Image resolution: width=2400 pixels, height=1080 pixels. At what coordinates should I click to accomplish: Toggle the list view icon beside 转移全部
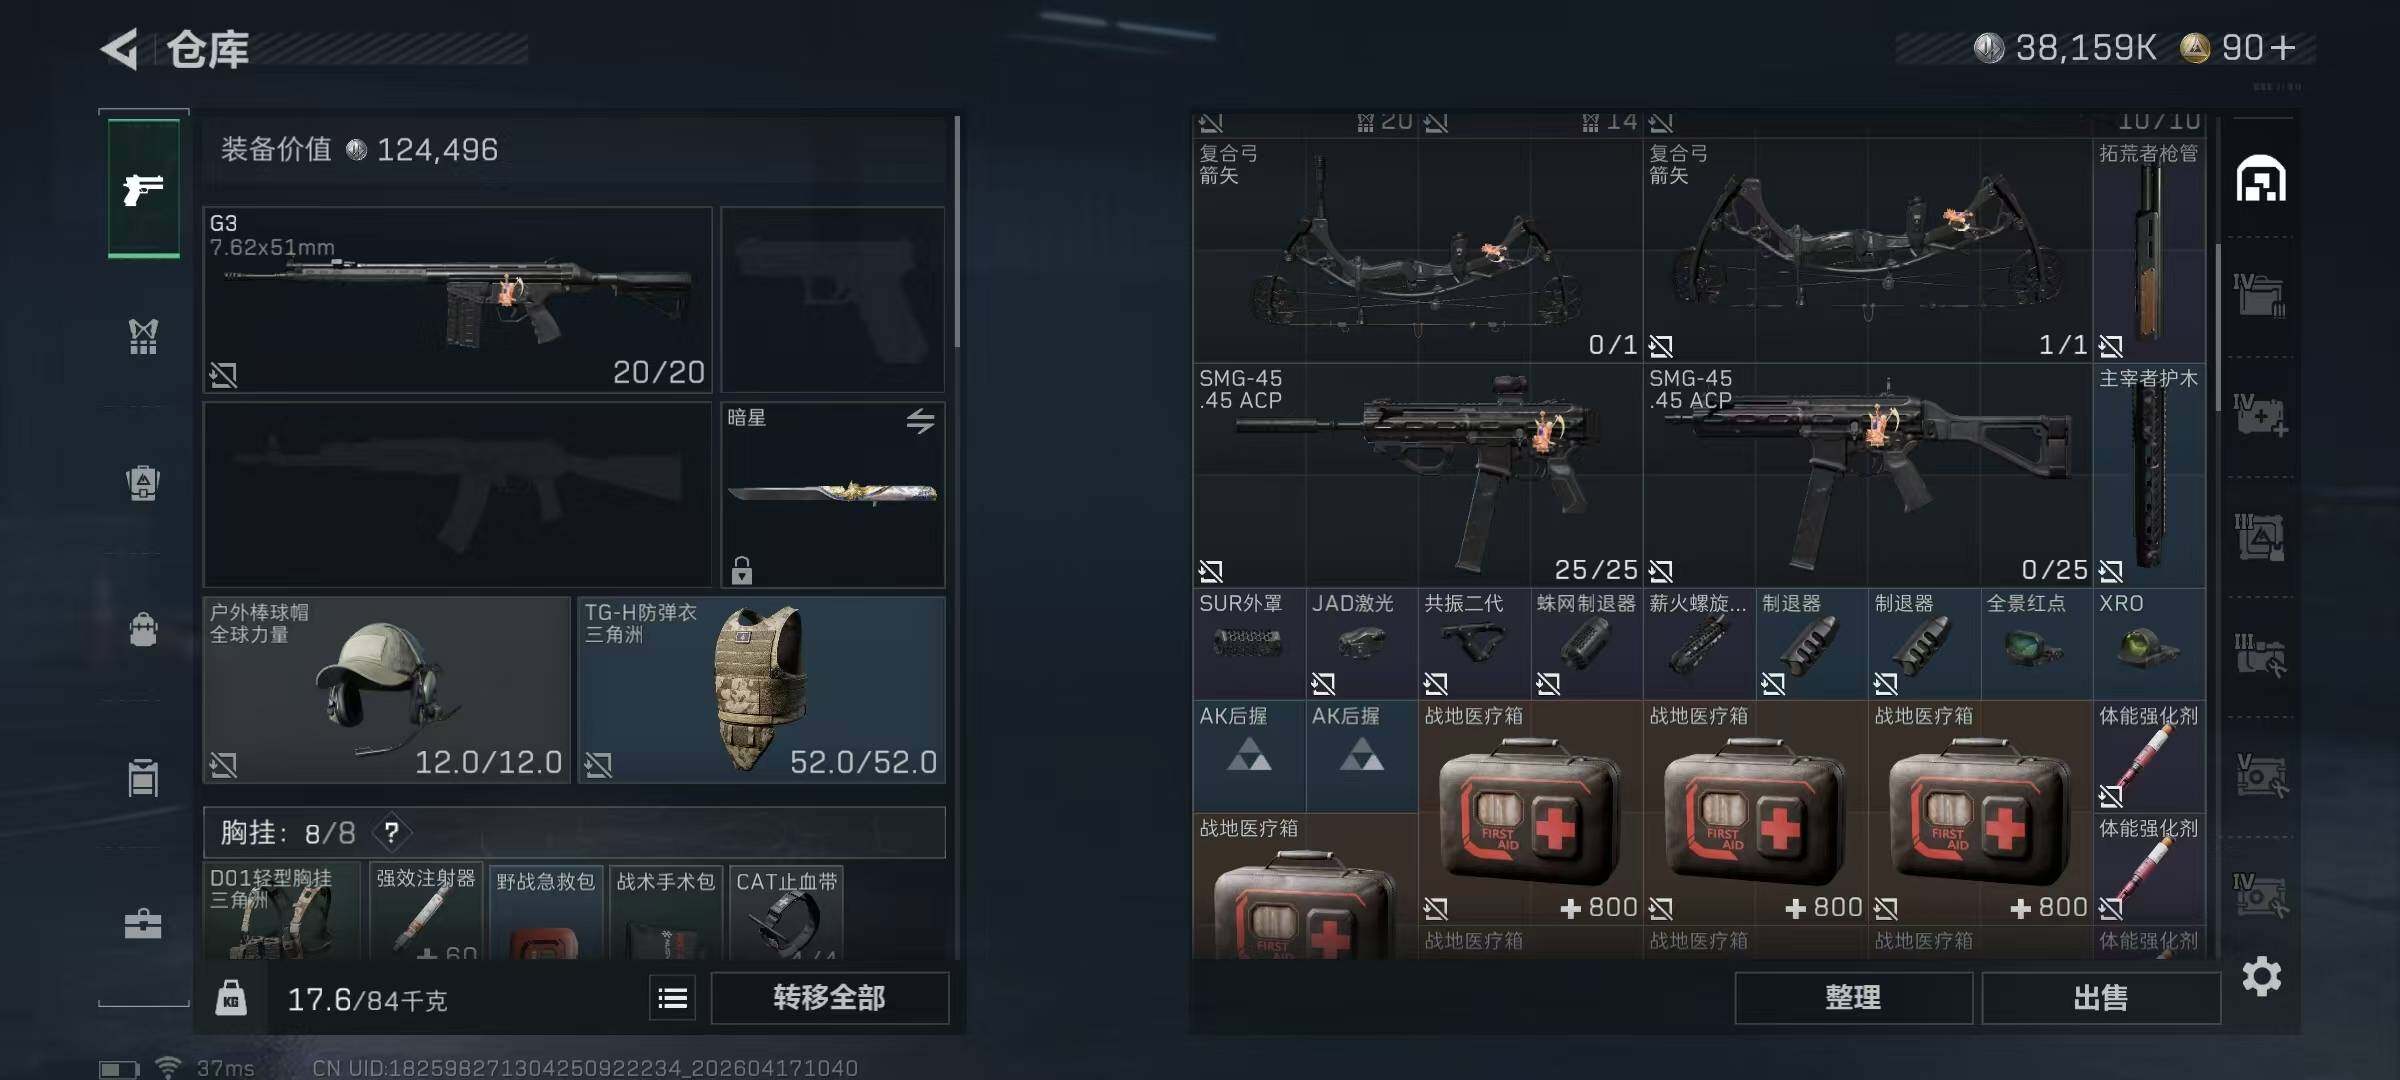pyautogui.click(x=673, y=997)
